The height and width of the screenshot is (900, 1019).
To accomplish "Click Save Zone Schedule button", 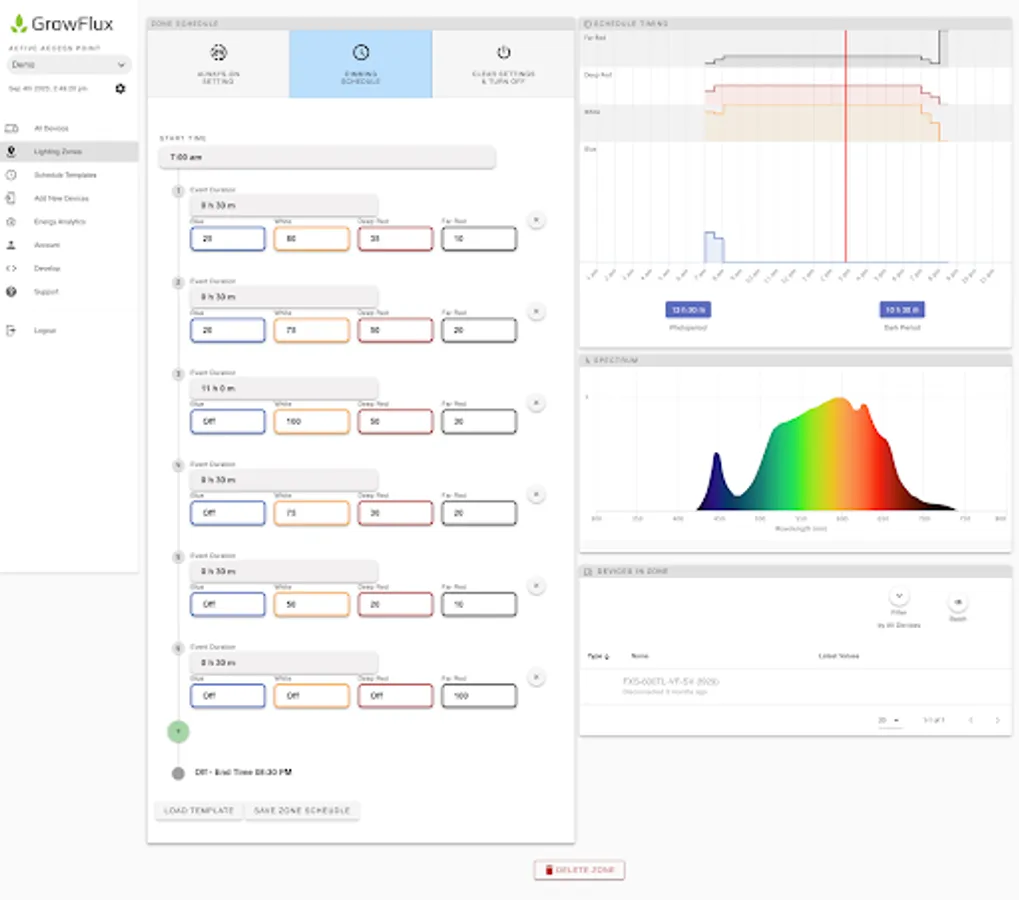I will (302, 810).
